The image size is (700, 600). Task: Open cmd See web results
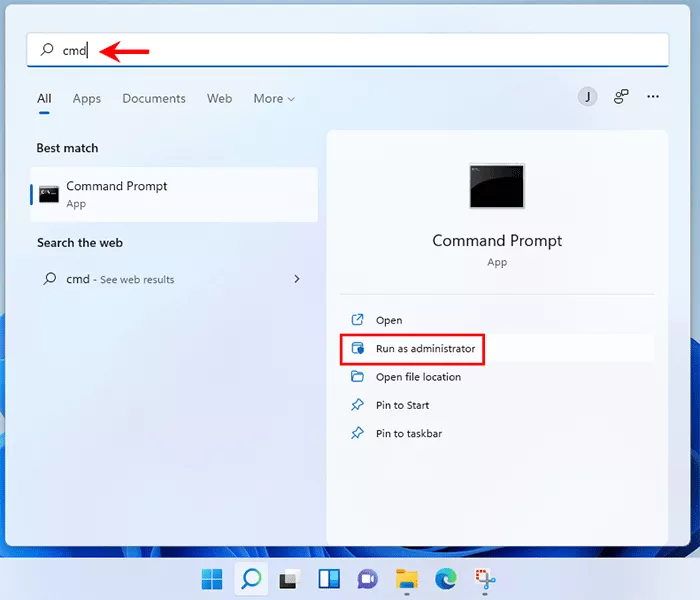pos(174,279)
